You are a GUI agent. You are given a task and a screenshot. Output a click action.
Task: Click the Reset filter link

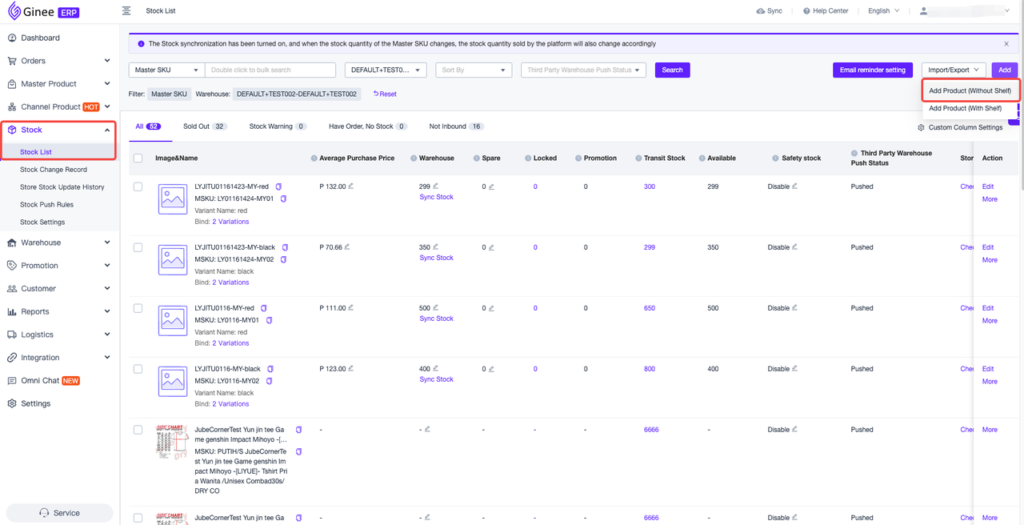385,94
